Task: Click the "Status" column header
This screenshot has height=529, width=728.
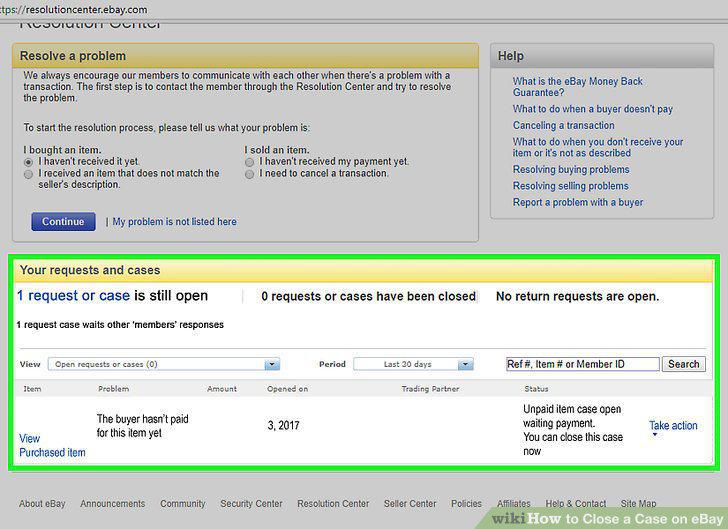Action: point(536,389)
